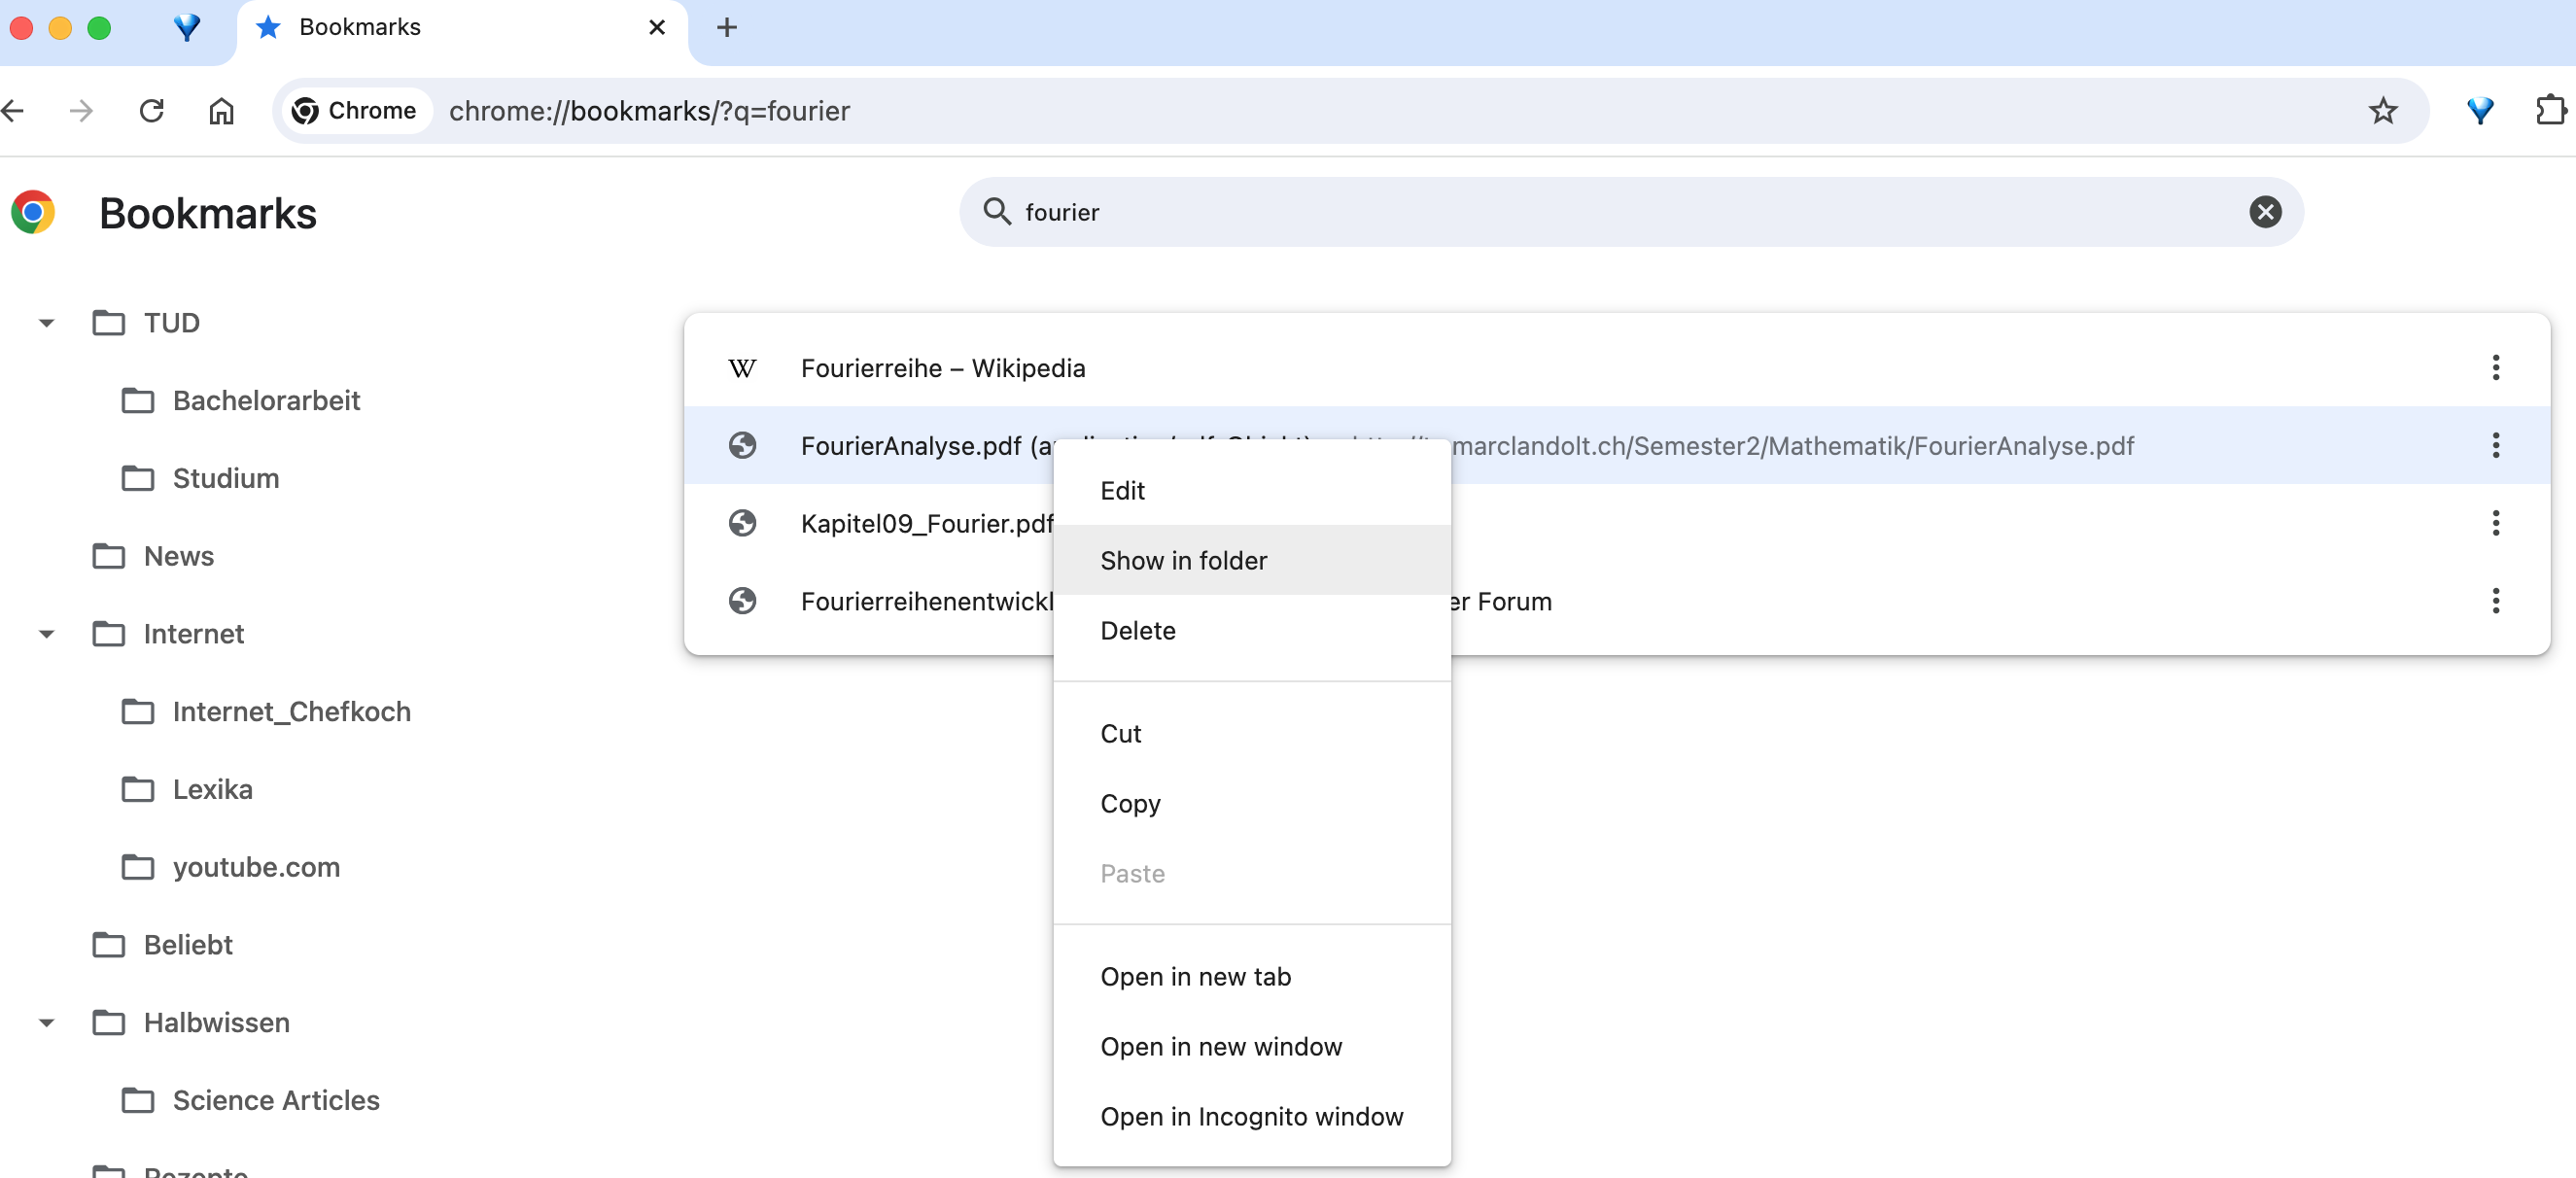Open the Fourierreihe – Wikipedia bookmark
The height and width of the screenshot is (1178, 2576).
[x=942, y=368]
